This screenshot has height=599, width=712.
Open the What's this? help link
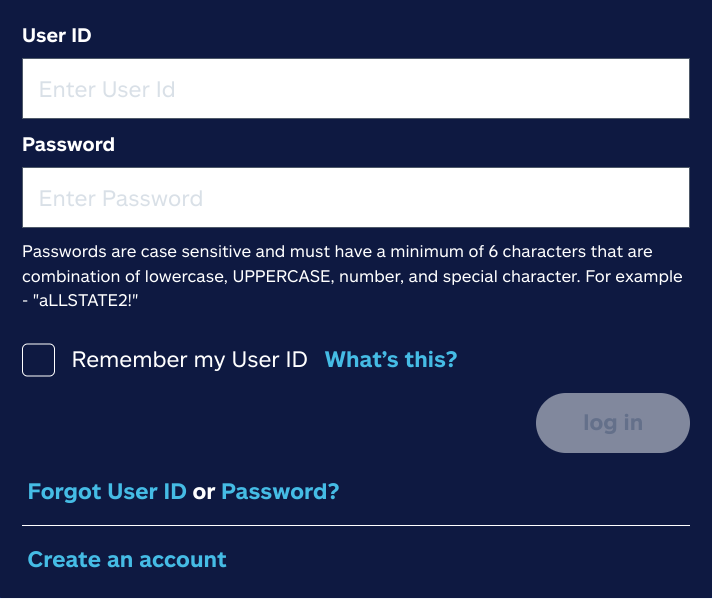(390, 360)
